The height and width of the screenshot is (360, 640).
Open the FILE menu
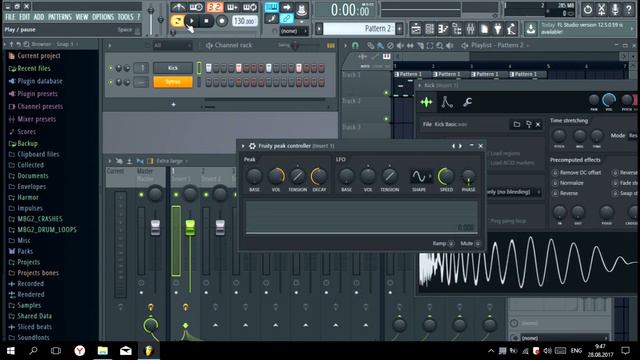point(10,17)
